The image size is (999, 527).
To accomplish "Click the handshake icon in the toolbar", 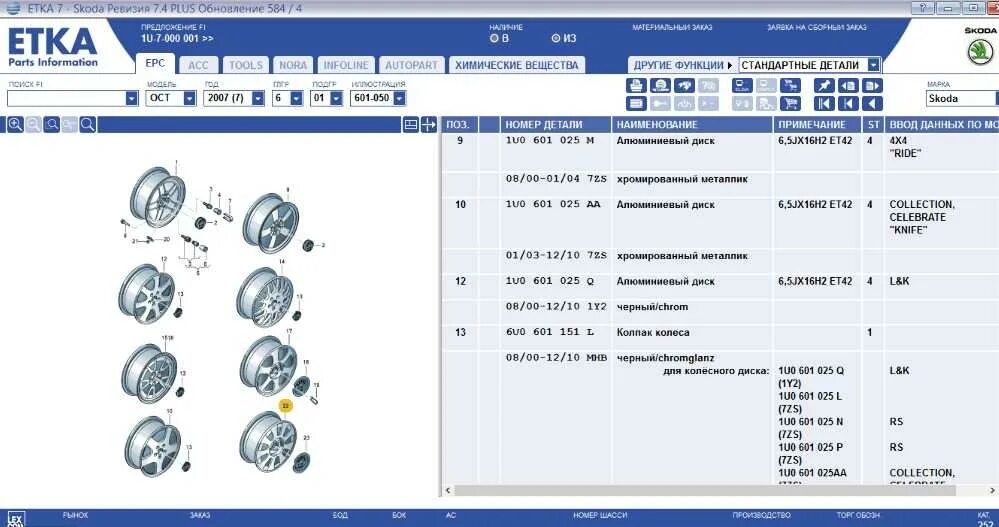I will 684,85.
